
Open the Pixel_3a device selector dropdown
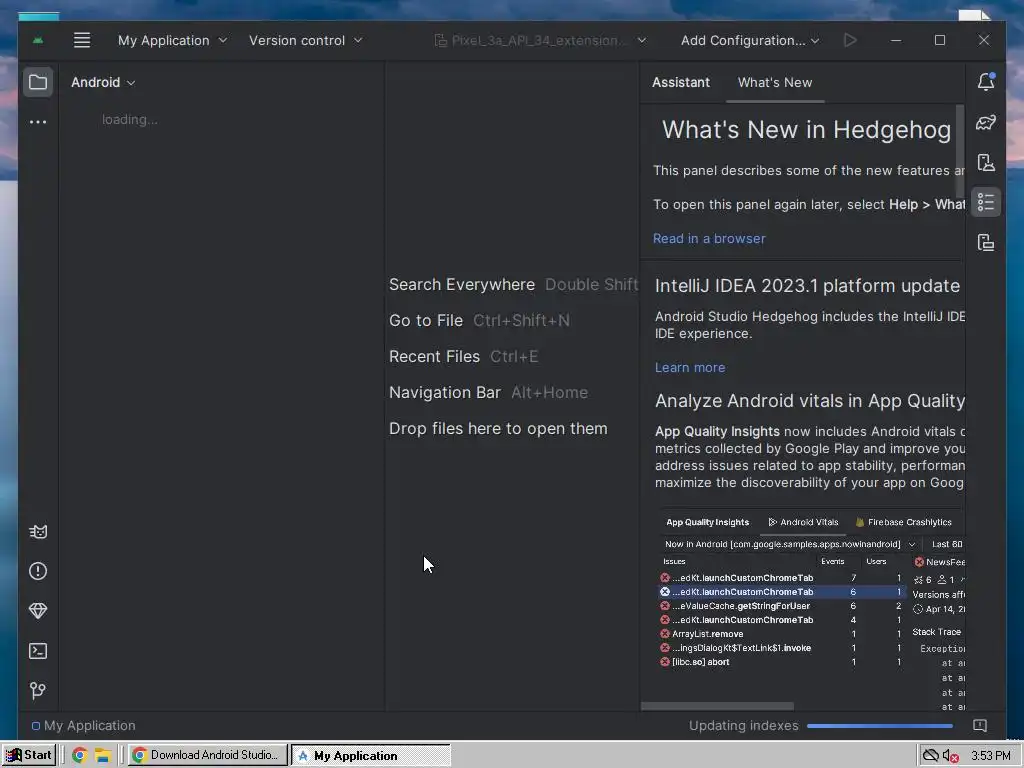click(x=540, y=40)
